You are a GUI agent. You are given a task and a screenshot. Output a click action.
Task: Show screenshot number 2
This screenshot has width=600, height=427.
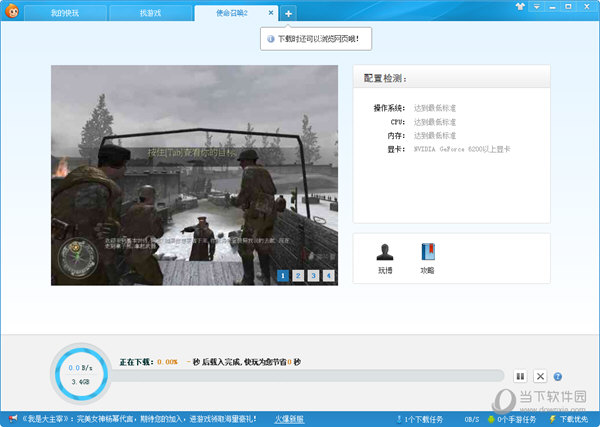pos(298,275)
